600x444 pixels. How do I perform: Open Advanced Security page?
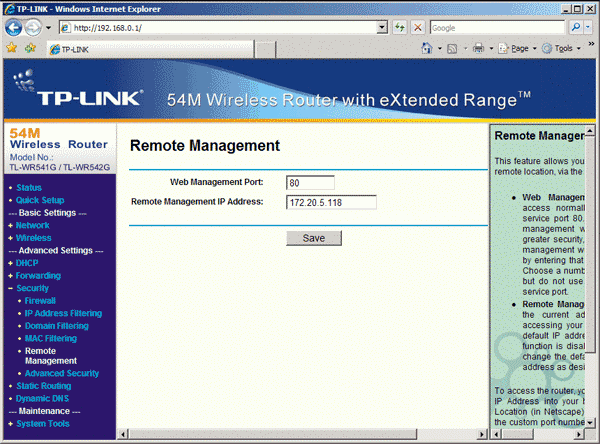[x=62, y=374]
